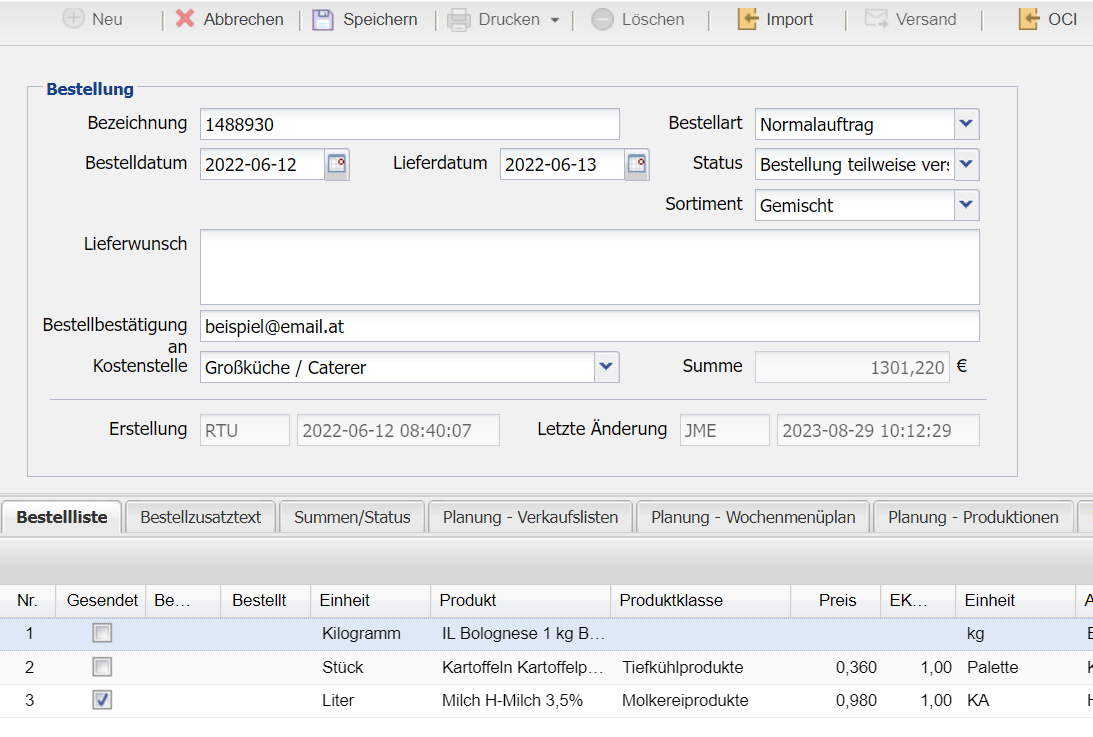Expand the Kostenstelle combo box
Viewport: 1093px width, 737px height.
tap(606, 367)
